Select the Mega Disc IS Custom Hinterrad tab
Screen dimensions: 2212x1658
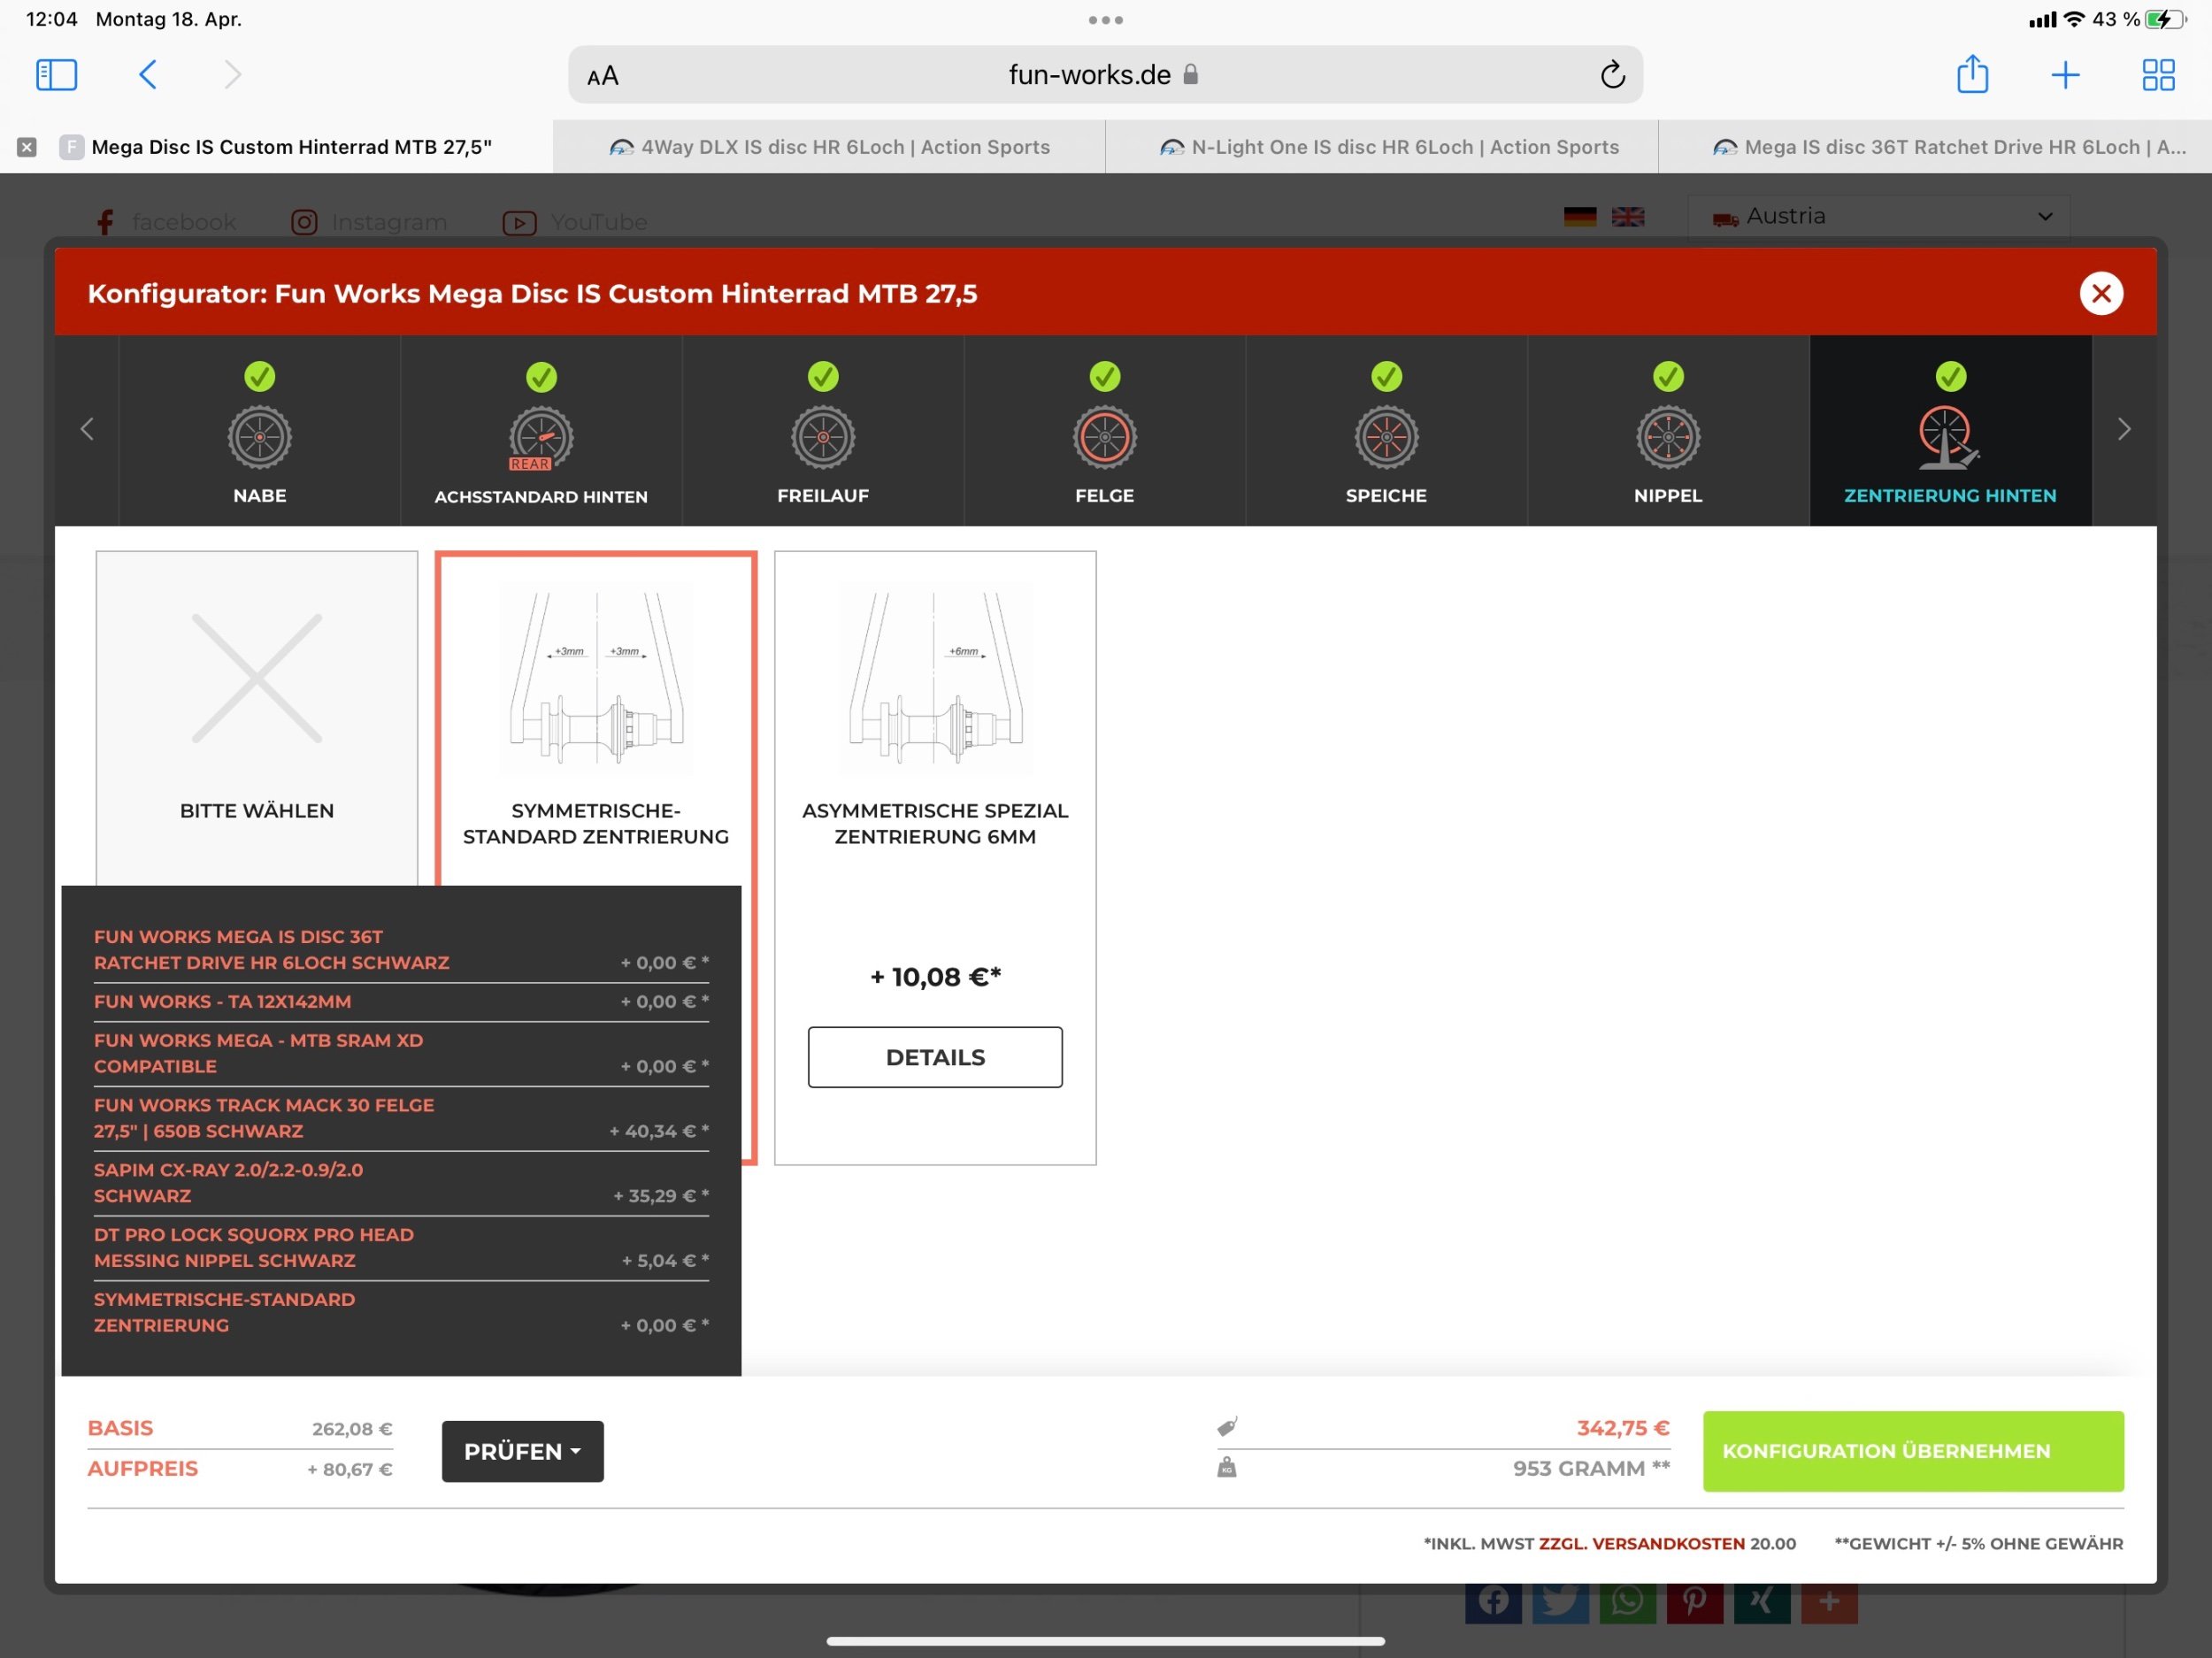[277, 147]
